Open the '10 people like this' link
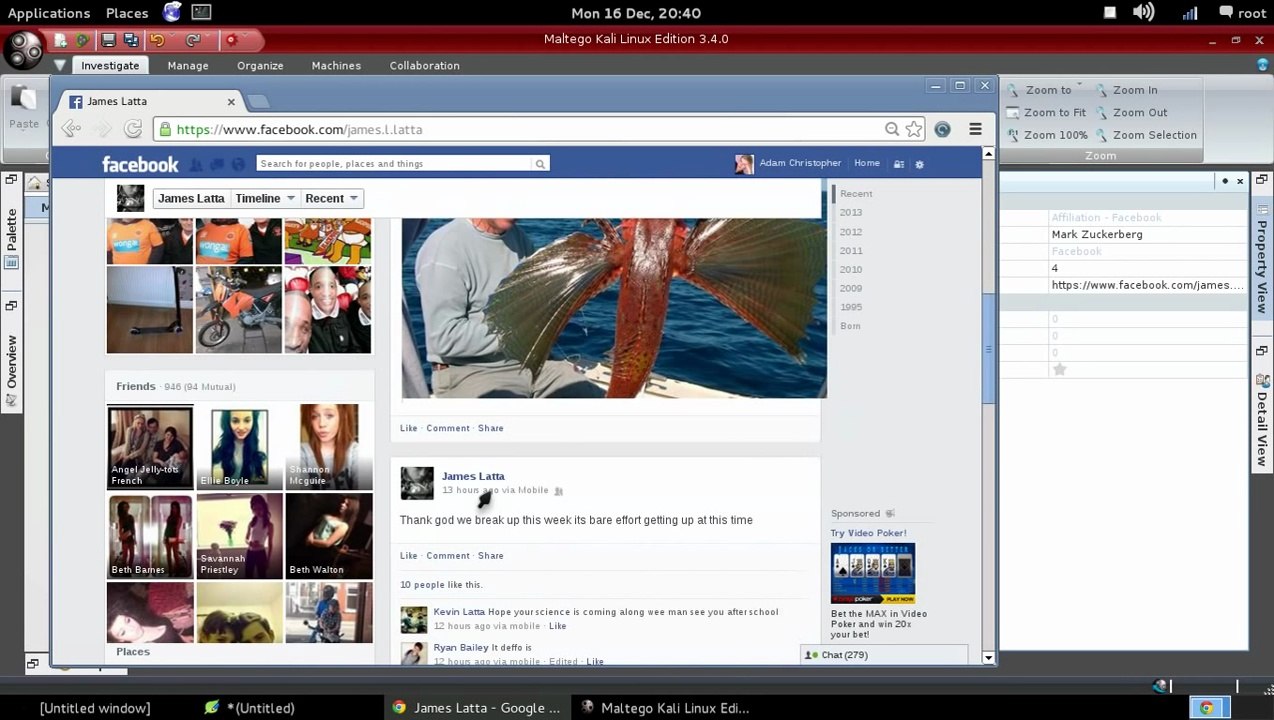 pyautogui.click(x=441, y=585)
